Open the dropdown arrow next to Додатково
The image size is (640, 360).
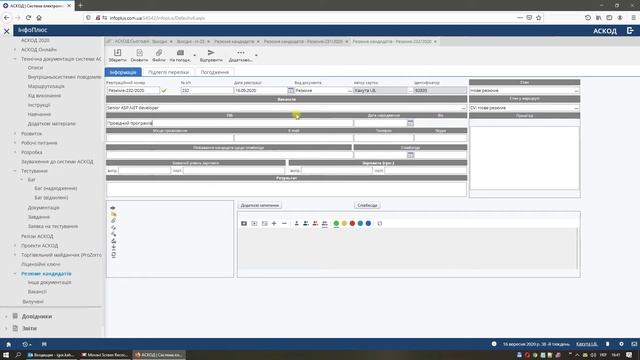pos(256,55)
